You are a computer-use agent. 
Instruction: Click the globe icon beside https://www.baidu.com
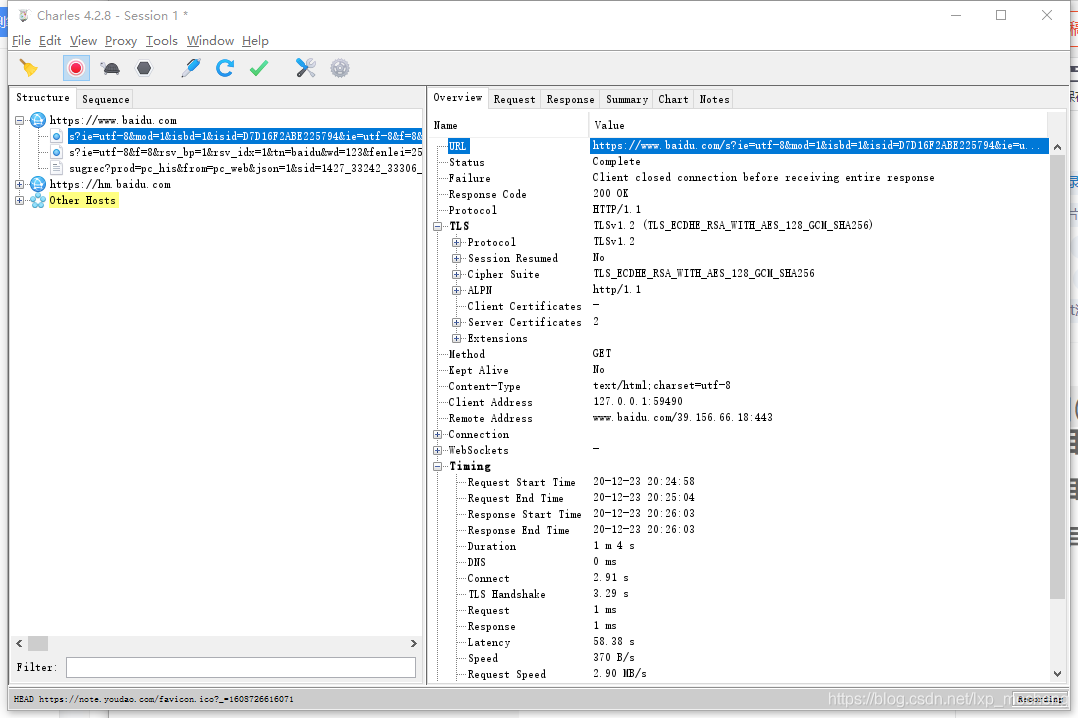(38, 120)
